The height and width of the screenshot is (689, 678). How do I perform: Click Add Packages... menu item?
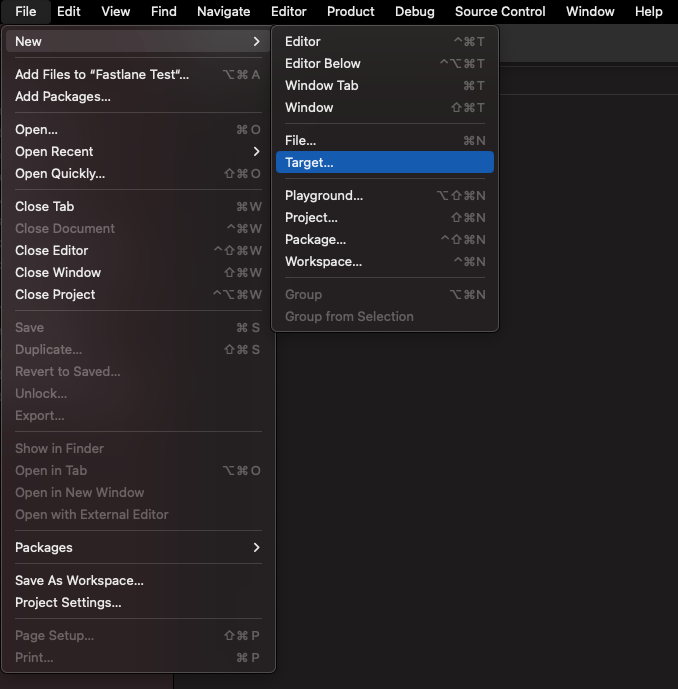(63, 97)
